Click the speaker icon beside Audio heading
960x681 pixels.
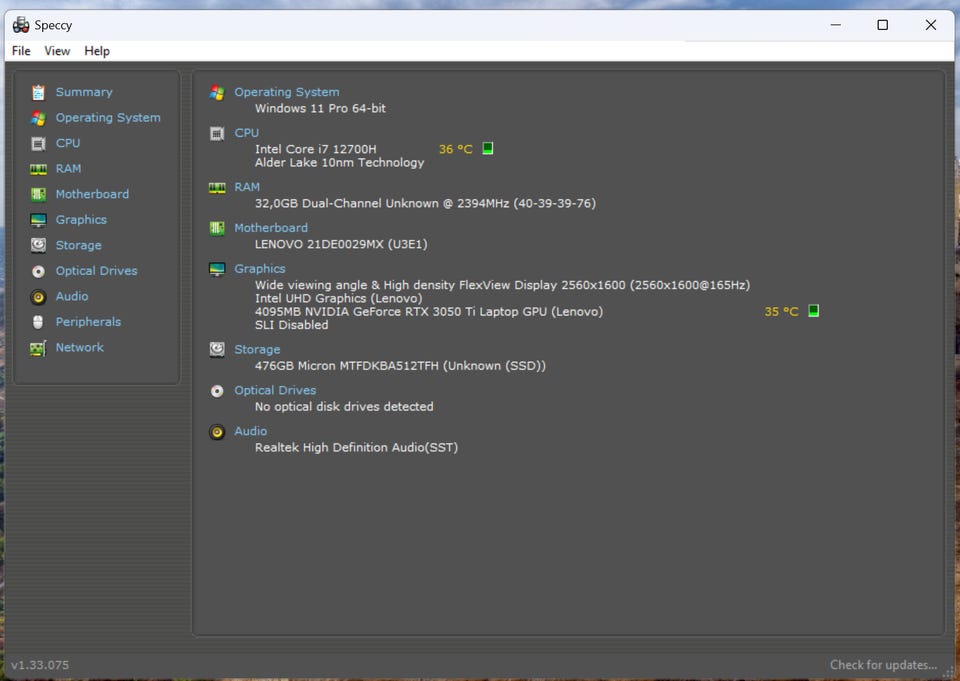pyautogui.click(x=217, y=432)
